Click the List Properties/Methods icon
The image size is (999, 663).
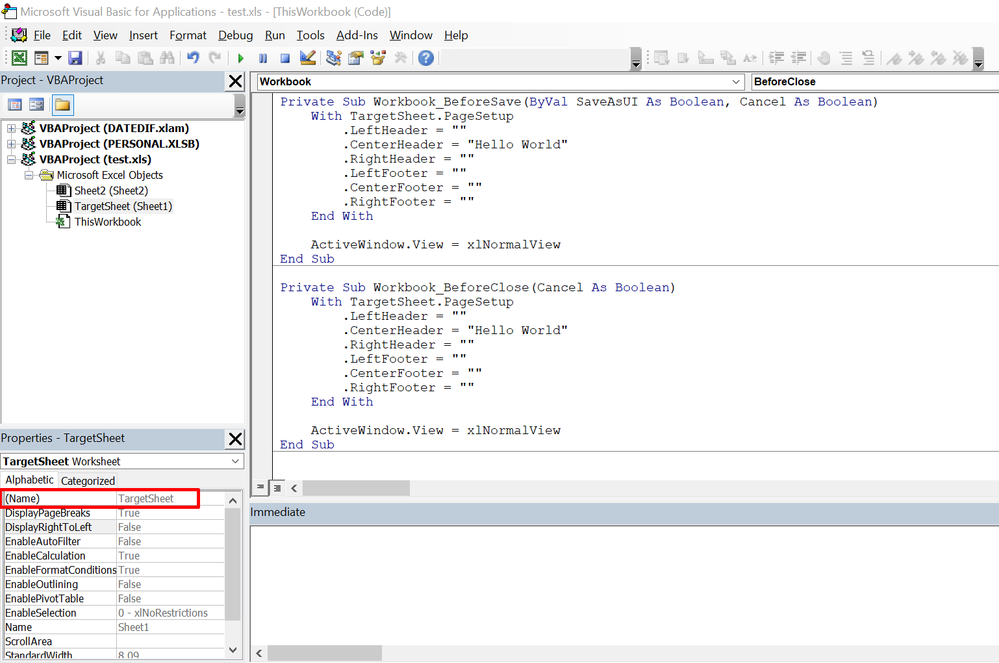coord(661,58)
